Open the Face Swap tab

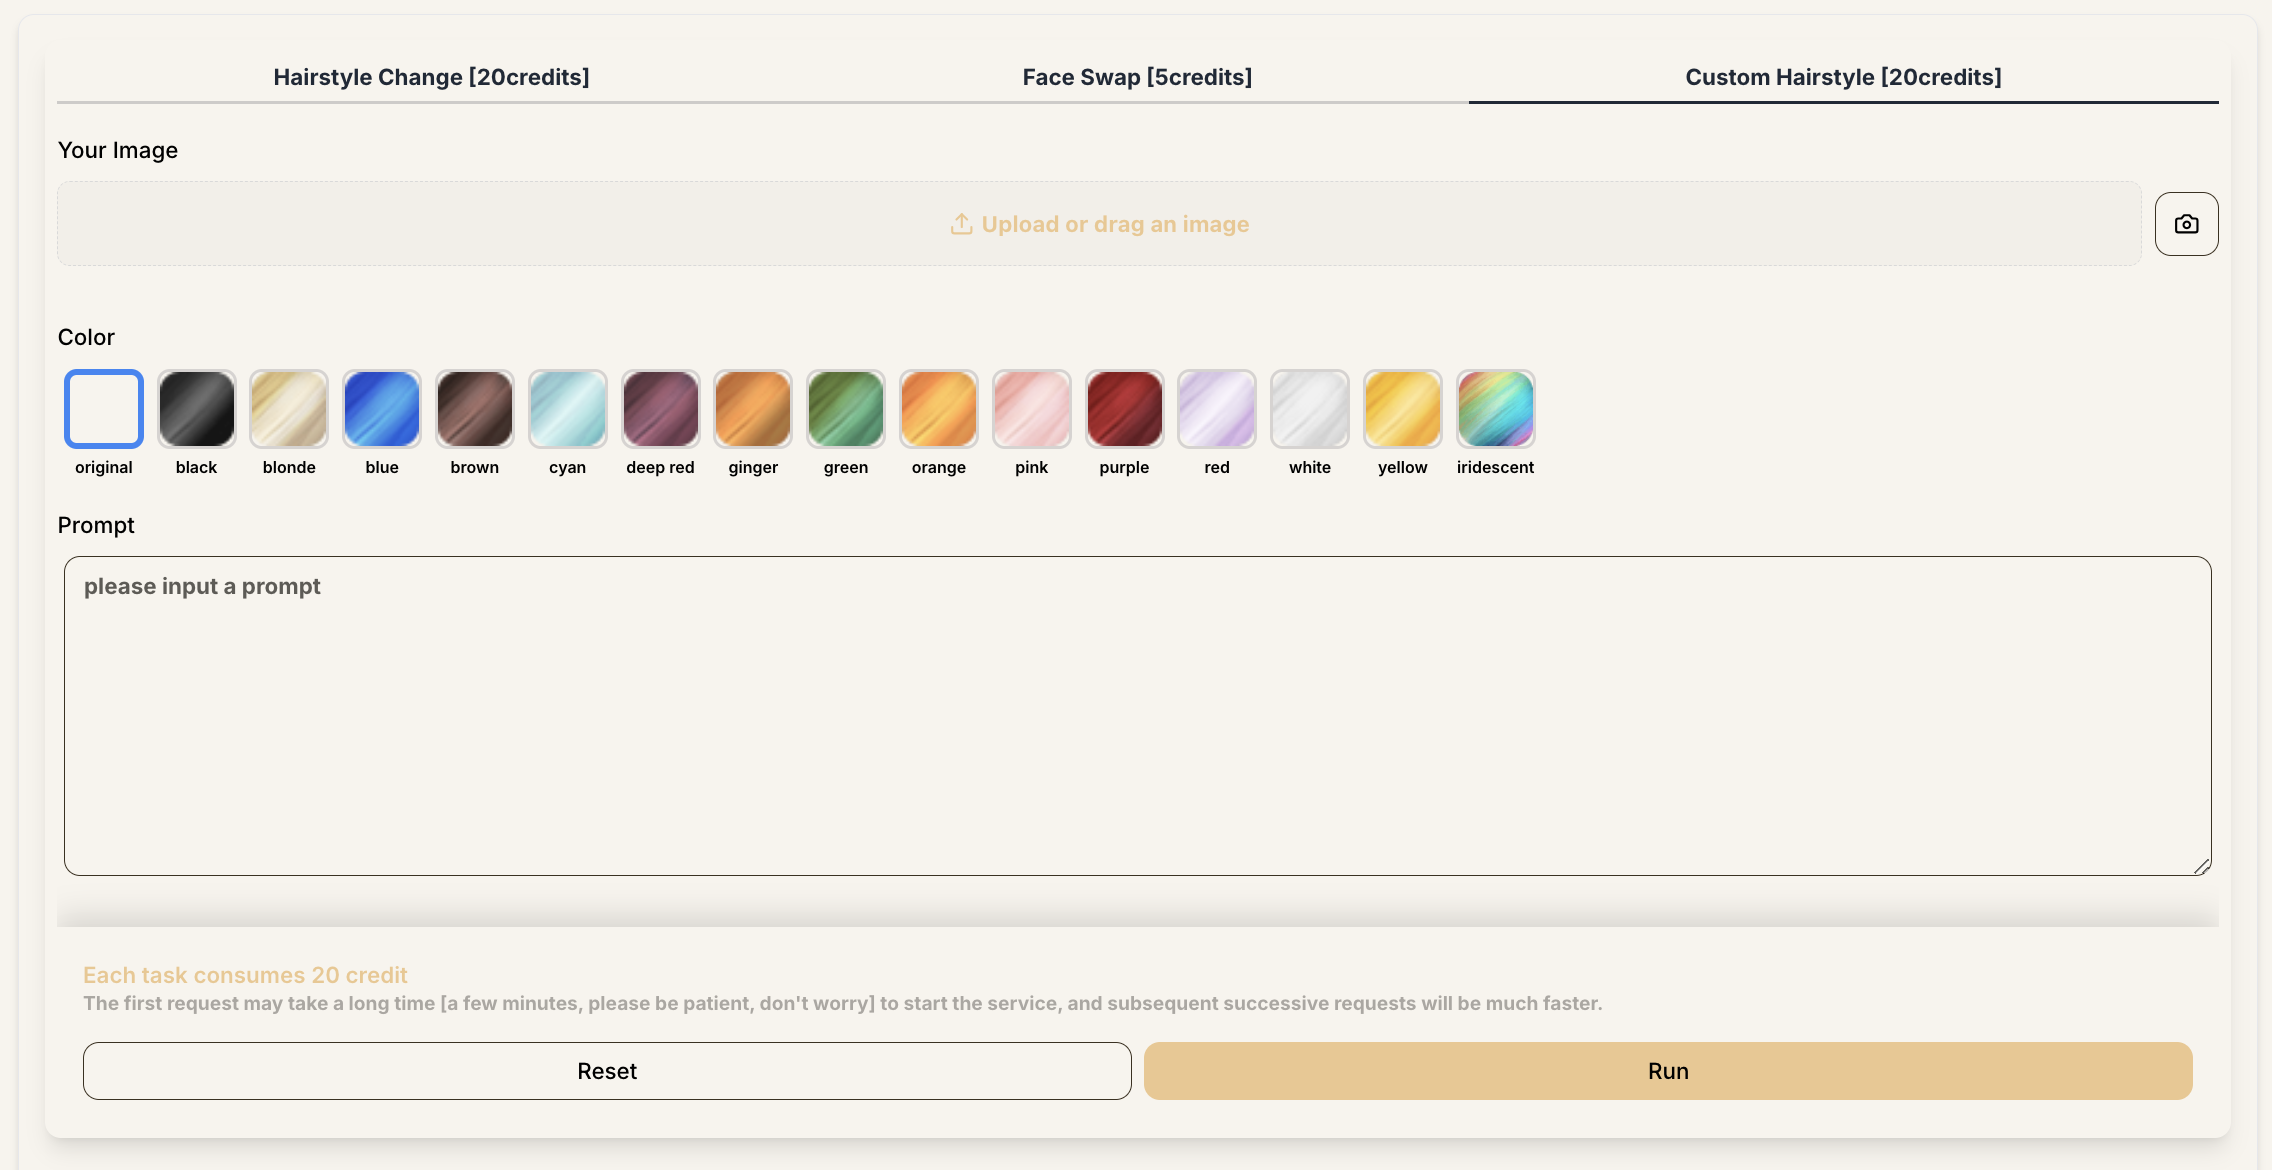click(x=1137, y=77)
